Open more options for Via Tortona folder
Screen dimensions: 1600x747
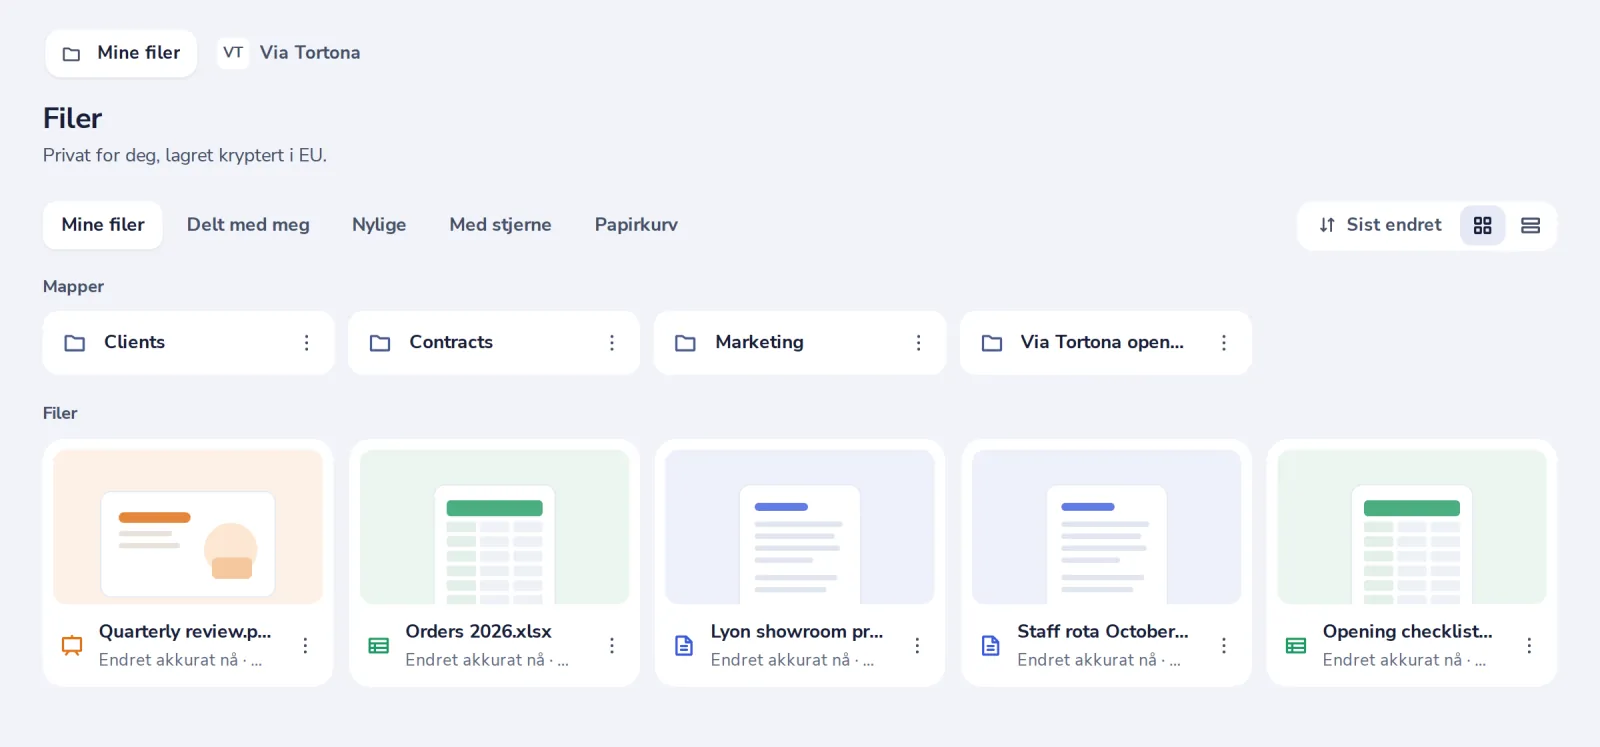(x=1223, y=343)
